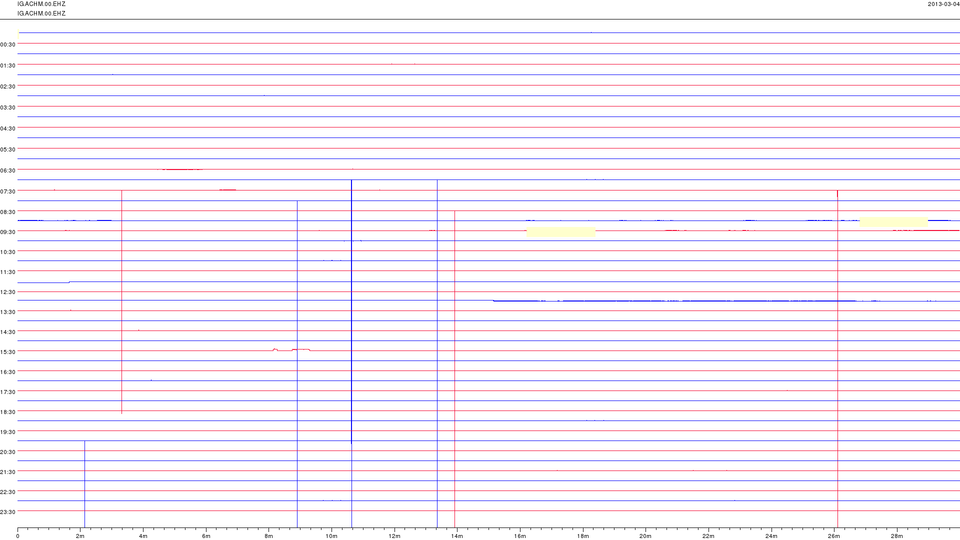Click the 24m axis tick label
The image size is (960, 540).
[x=771, y=536]
